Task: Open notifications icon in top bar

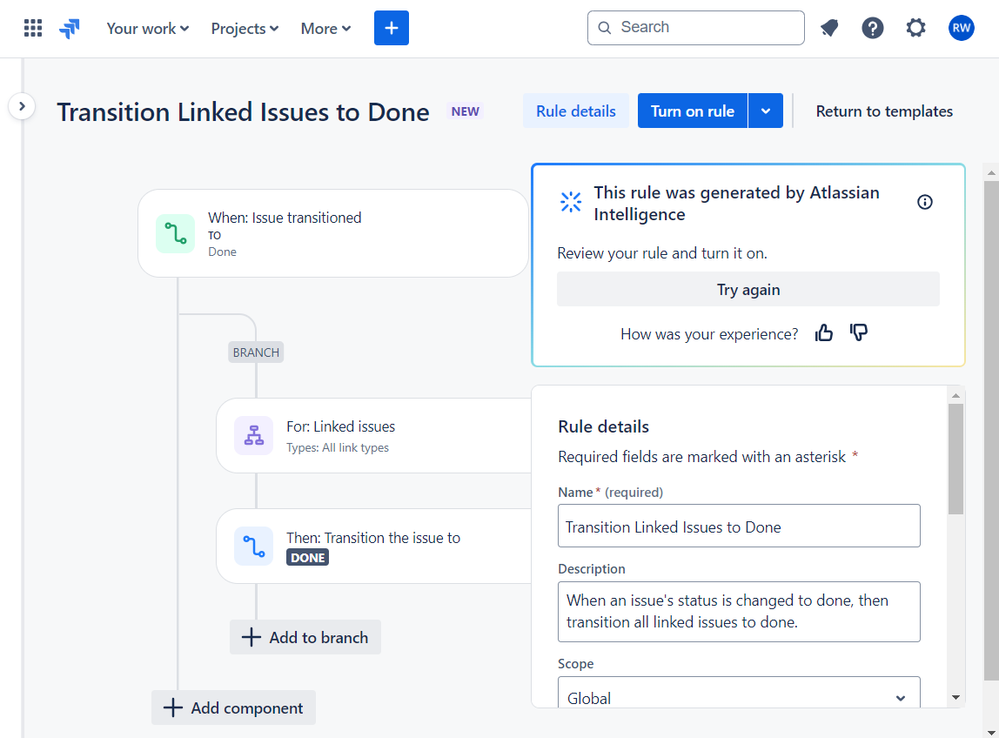Action: click(829, 28)
